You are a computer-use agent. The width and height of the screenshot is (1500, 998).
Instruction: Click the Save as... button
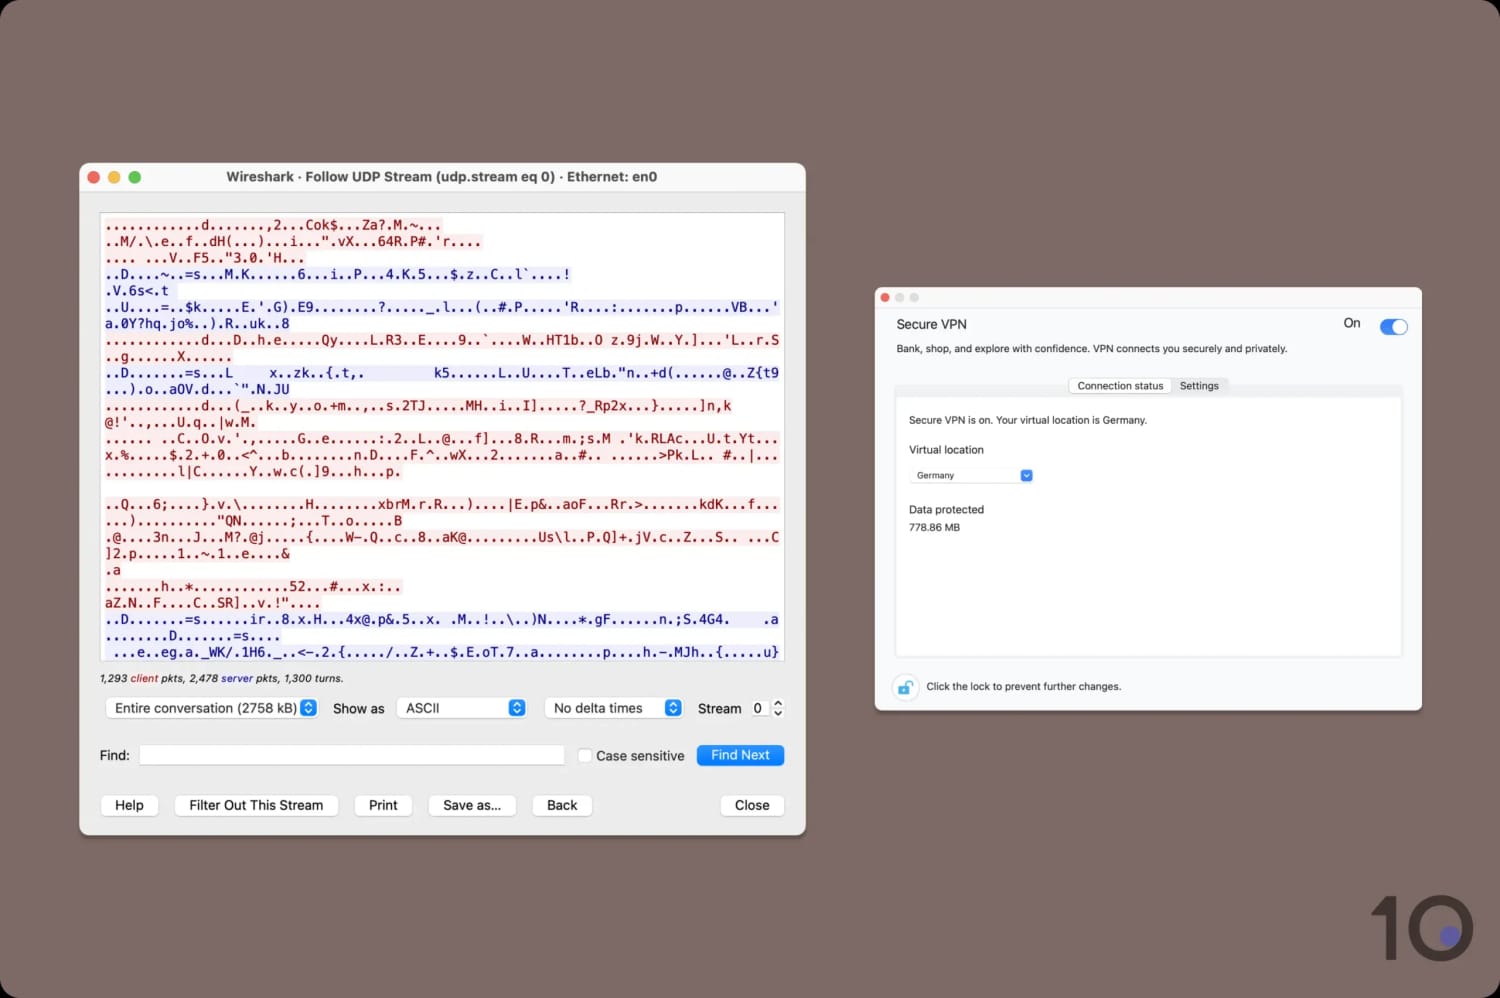tap(472, 805)
